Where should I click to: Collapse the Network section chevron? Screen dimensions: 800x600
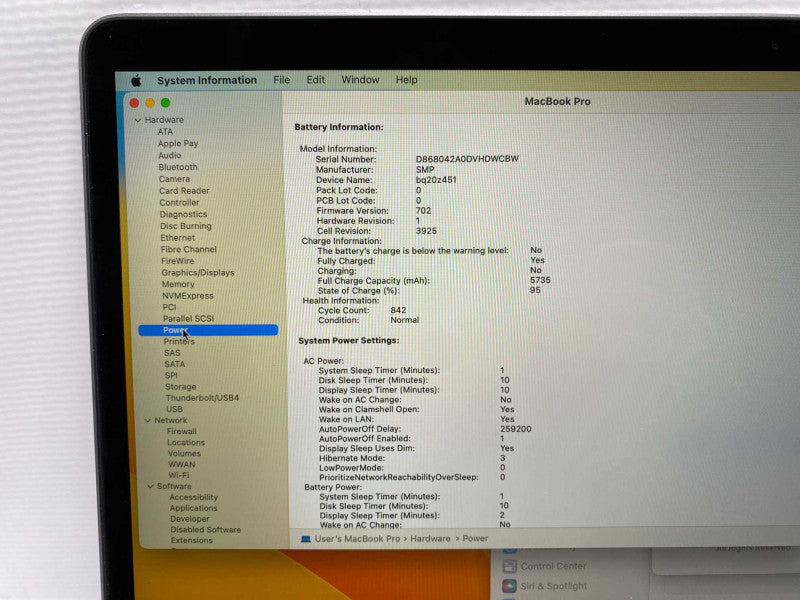point(148,420)
